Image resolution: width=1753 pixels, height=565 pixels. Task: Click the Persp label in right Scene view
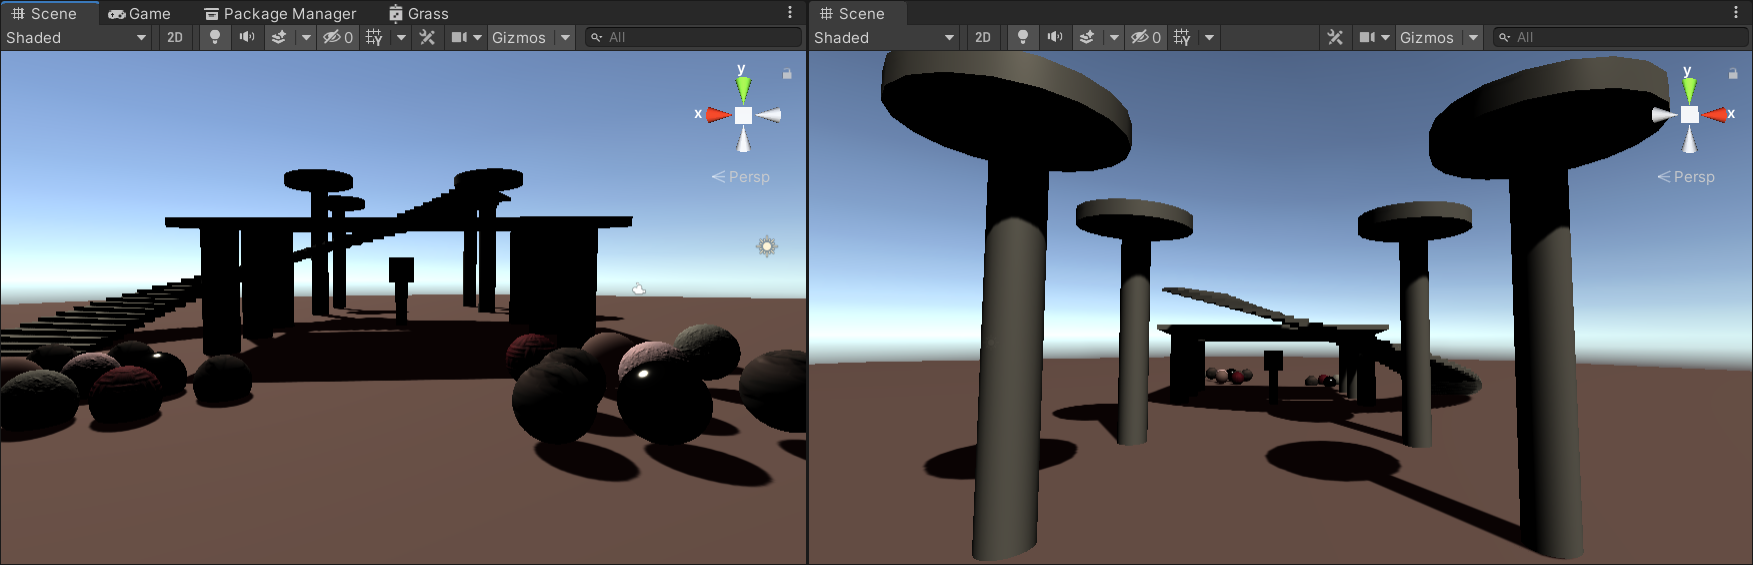1693,176
